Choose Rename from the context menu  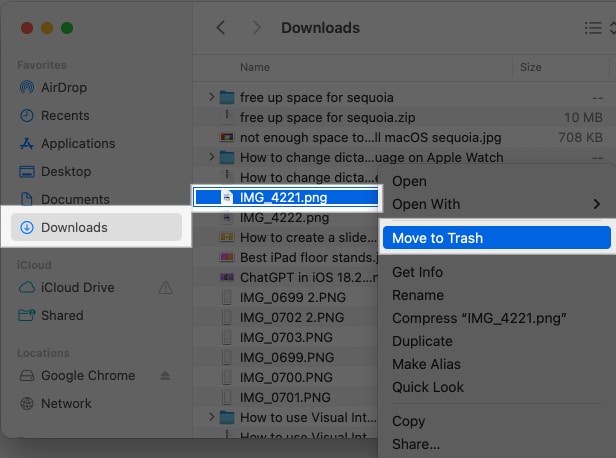click(418, 295)
